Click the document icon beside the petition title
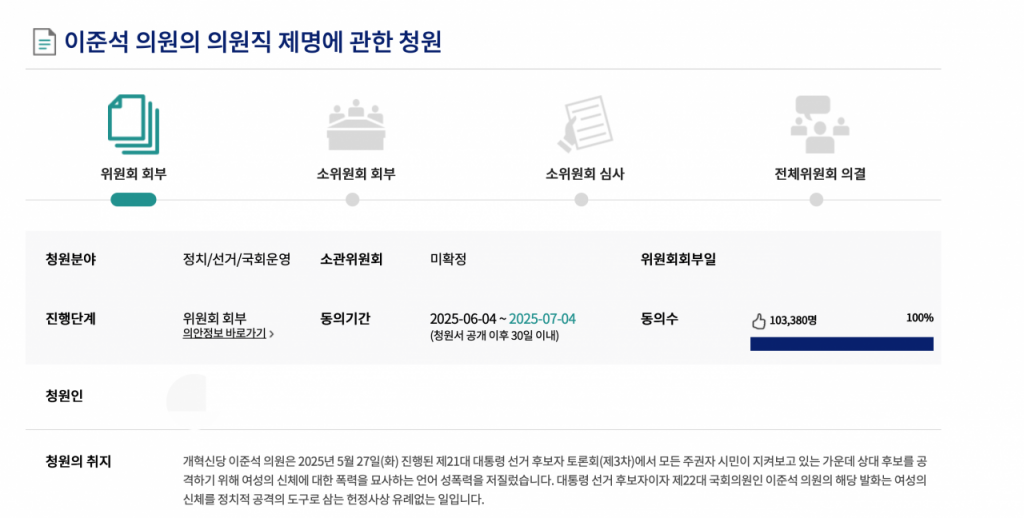The height and width of the screenshot is (518, 1024). (x=44, y=42)
